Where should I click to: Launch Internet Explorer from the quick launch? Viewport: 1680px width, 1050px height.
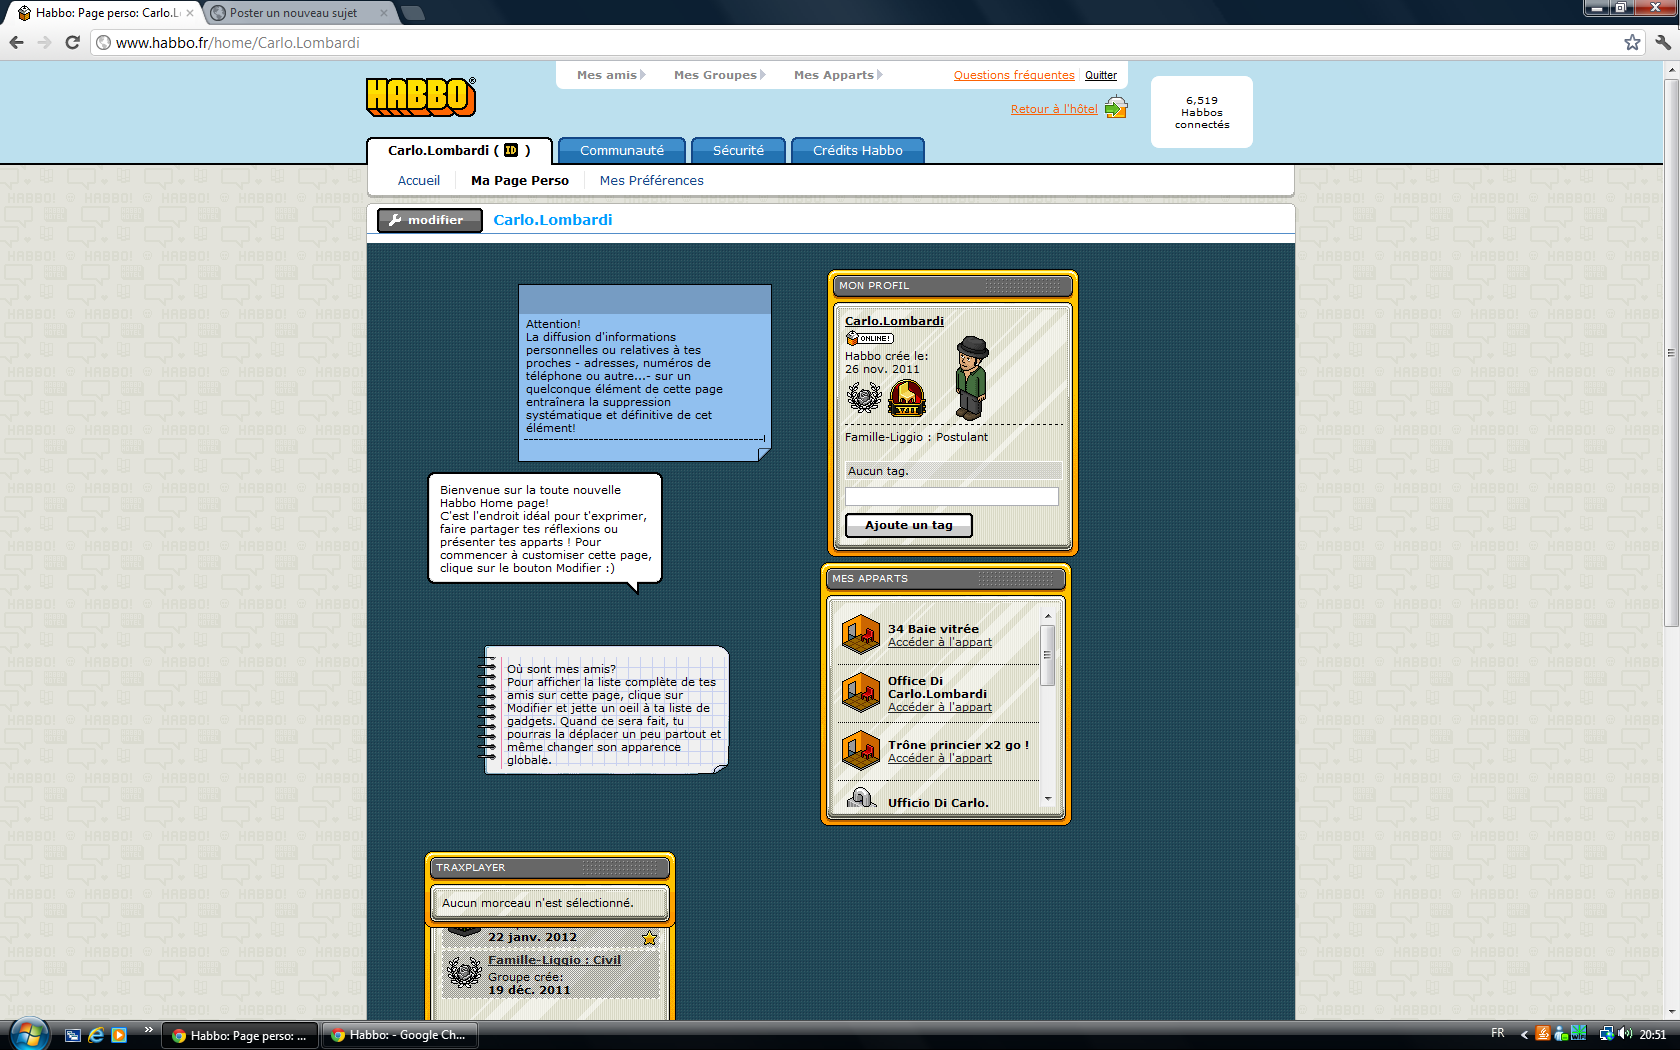[96, 1035]
